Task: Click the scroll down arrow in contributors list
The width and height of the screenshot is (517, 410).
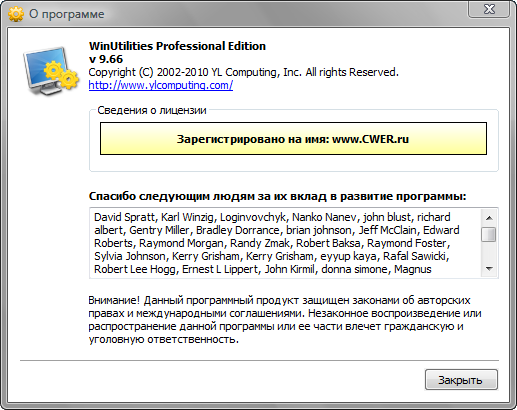Action: [x=489, y=269]
